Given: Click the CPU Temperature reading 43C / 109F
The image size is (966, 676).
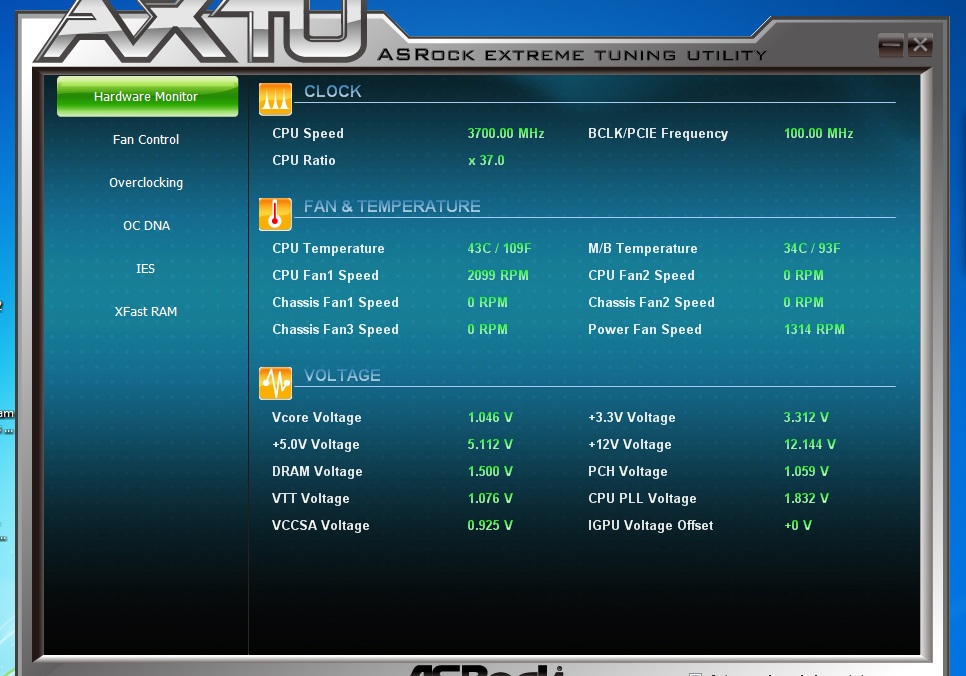Looking at the screenshot, I should pos(499,248).
